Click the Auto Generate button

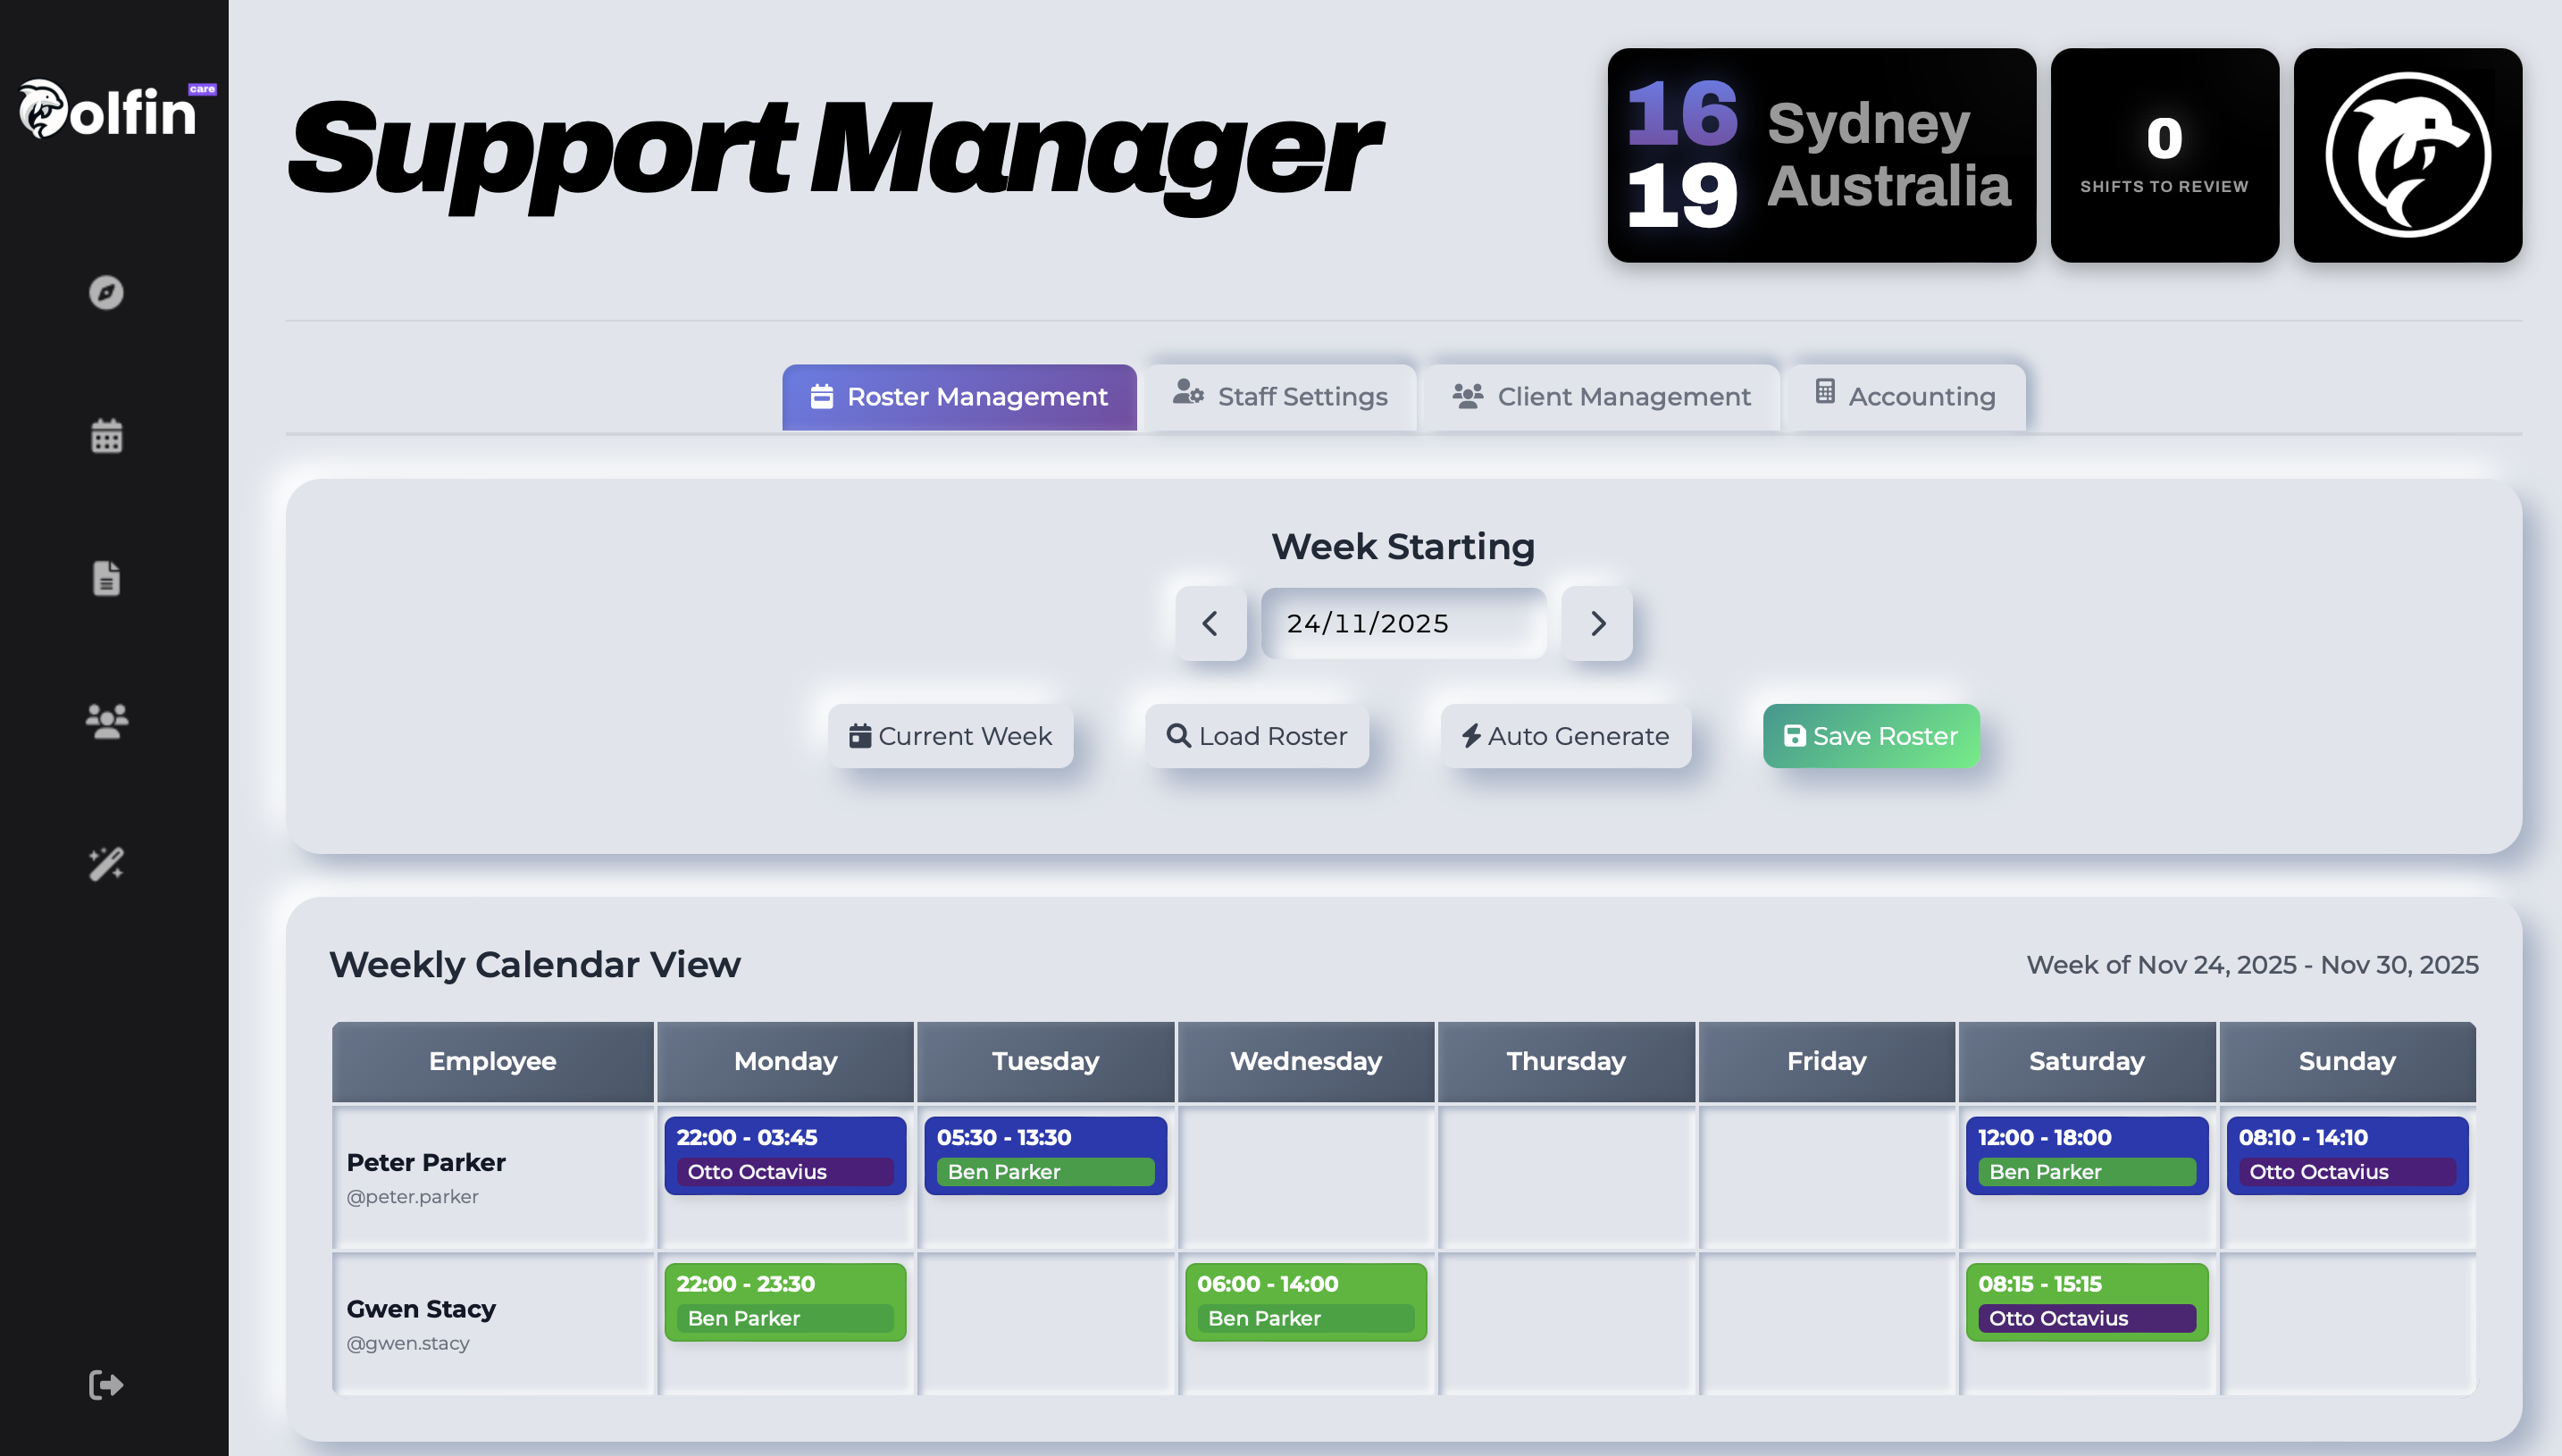coord(1565,736)
